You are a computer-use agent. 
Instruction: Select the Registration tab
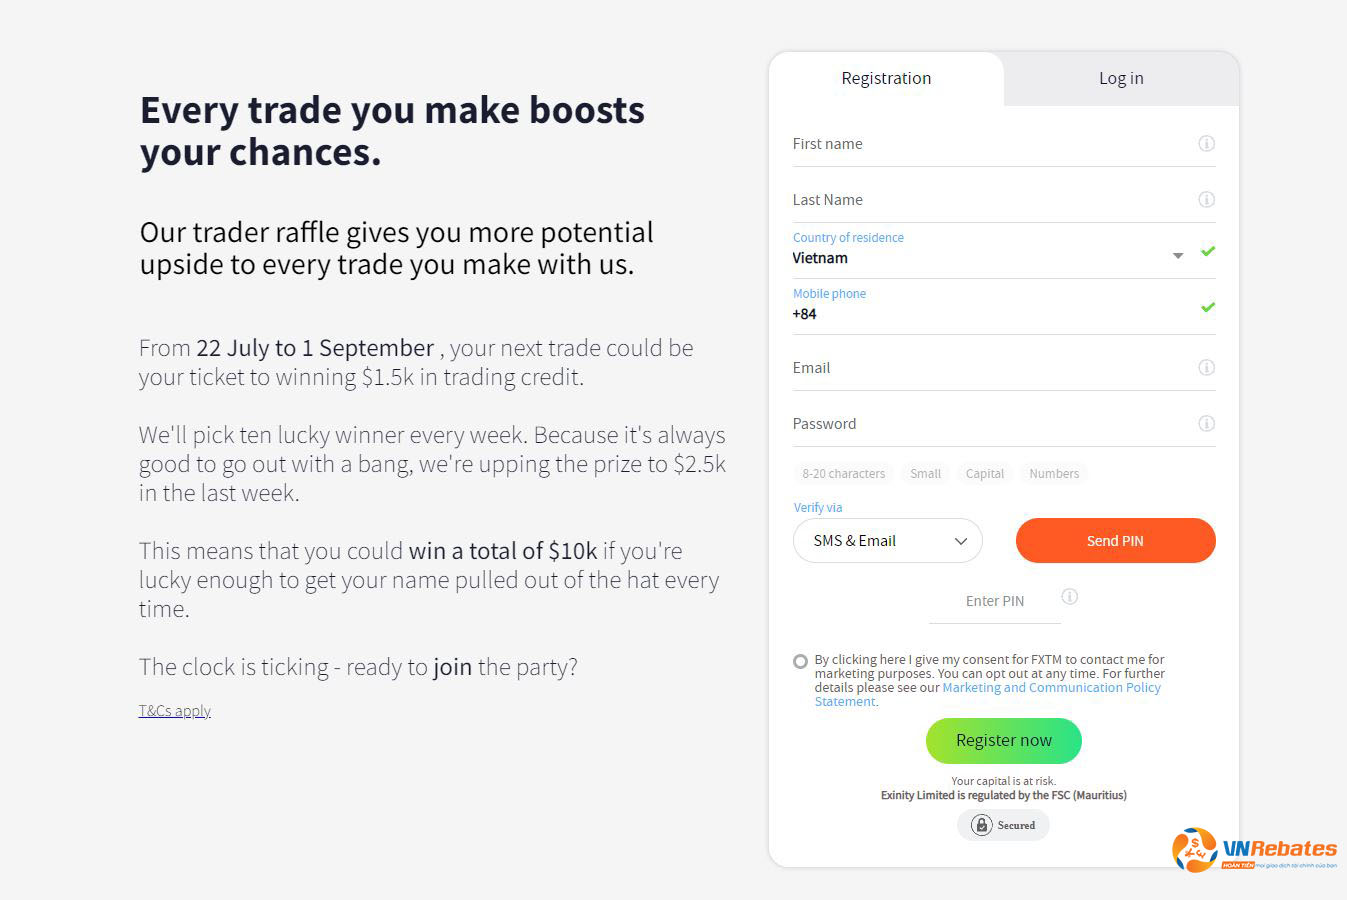point(886,78)
